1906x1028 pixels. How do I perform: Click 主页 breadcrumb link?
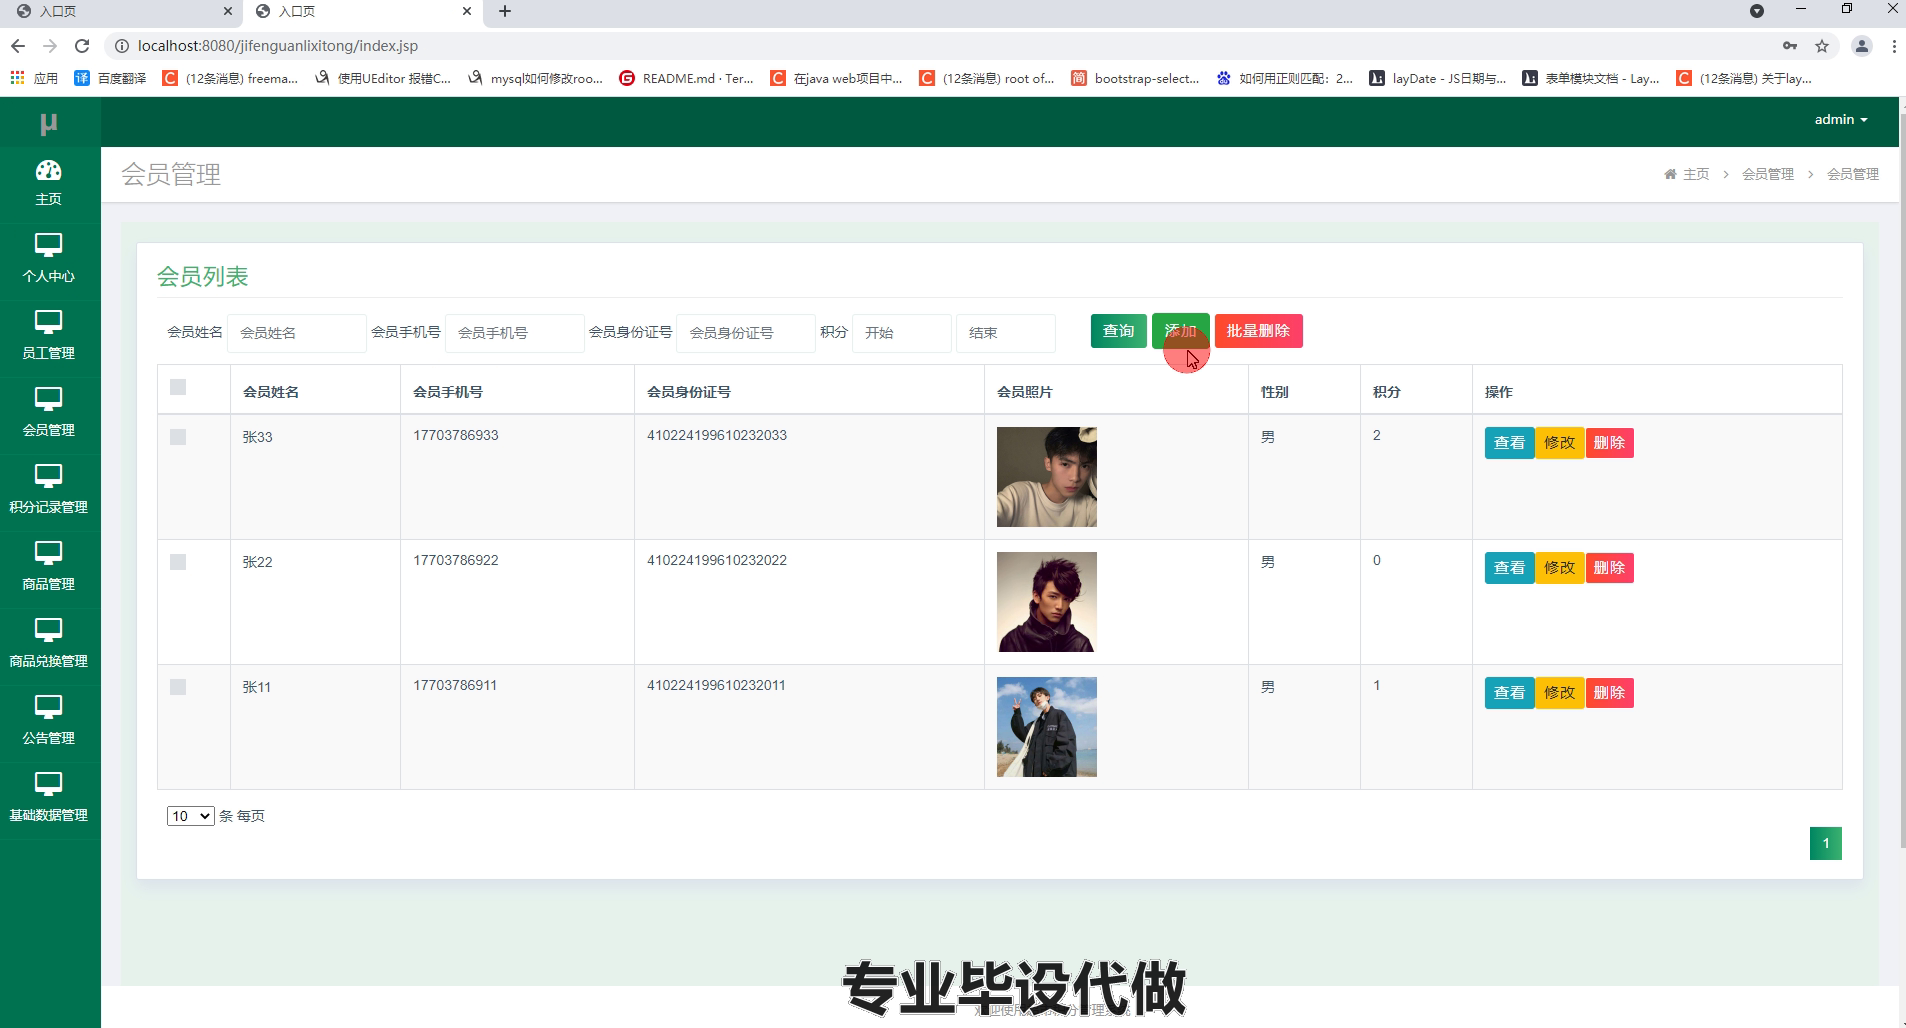(1696, 174)
